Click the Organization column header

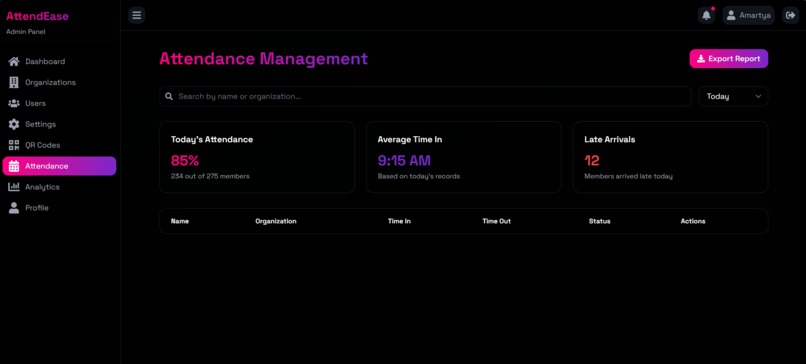(x=276, y=221)
